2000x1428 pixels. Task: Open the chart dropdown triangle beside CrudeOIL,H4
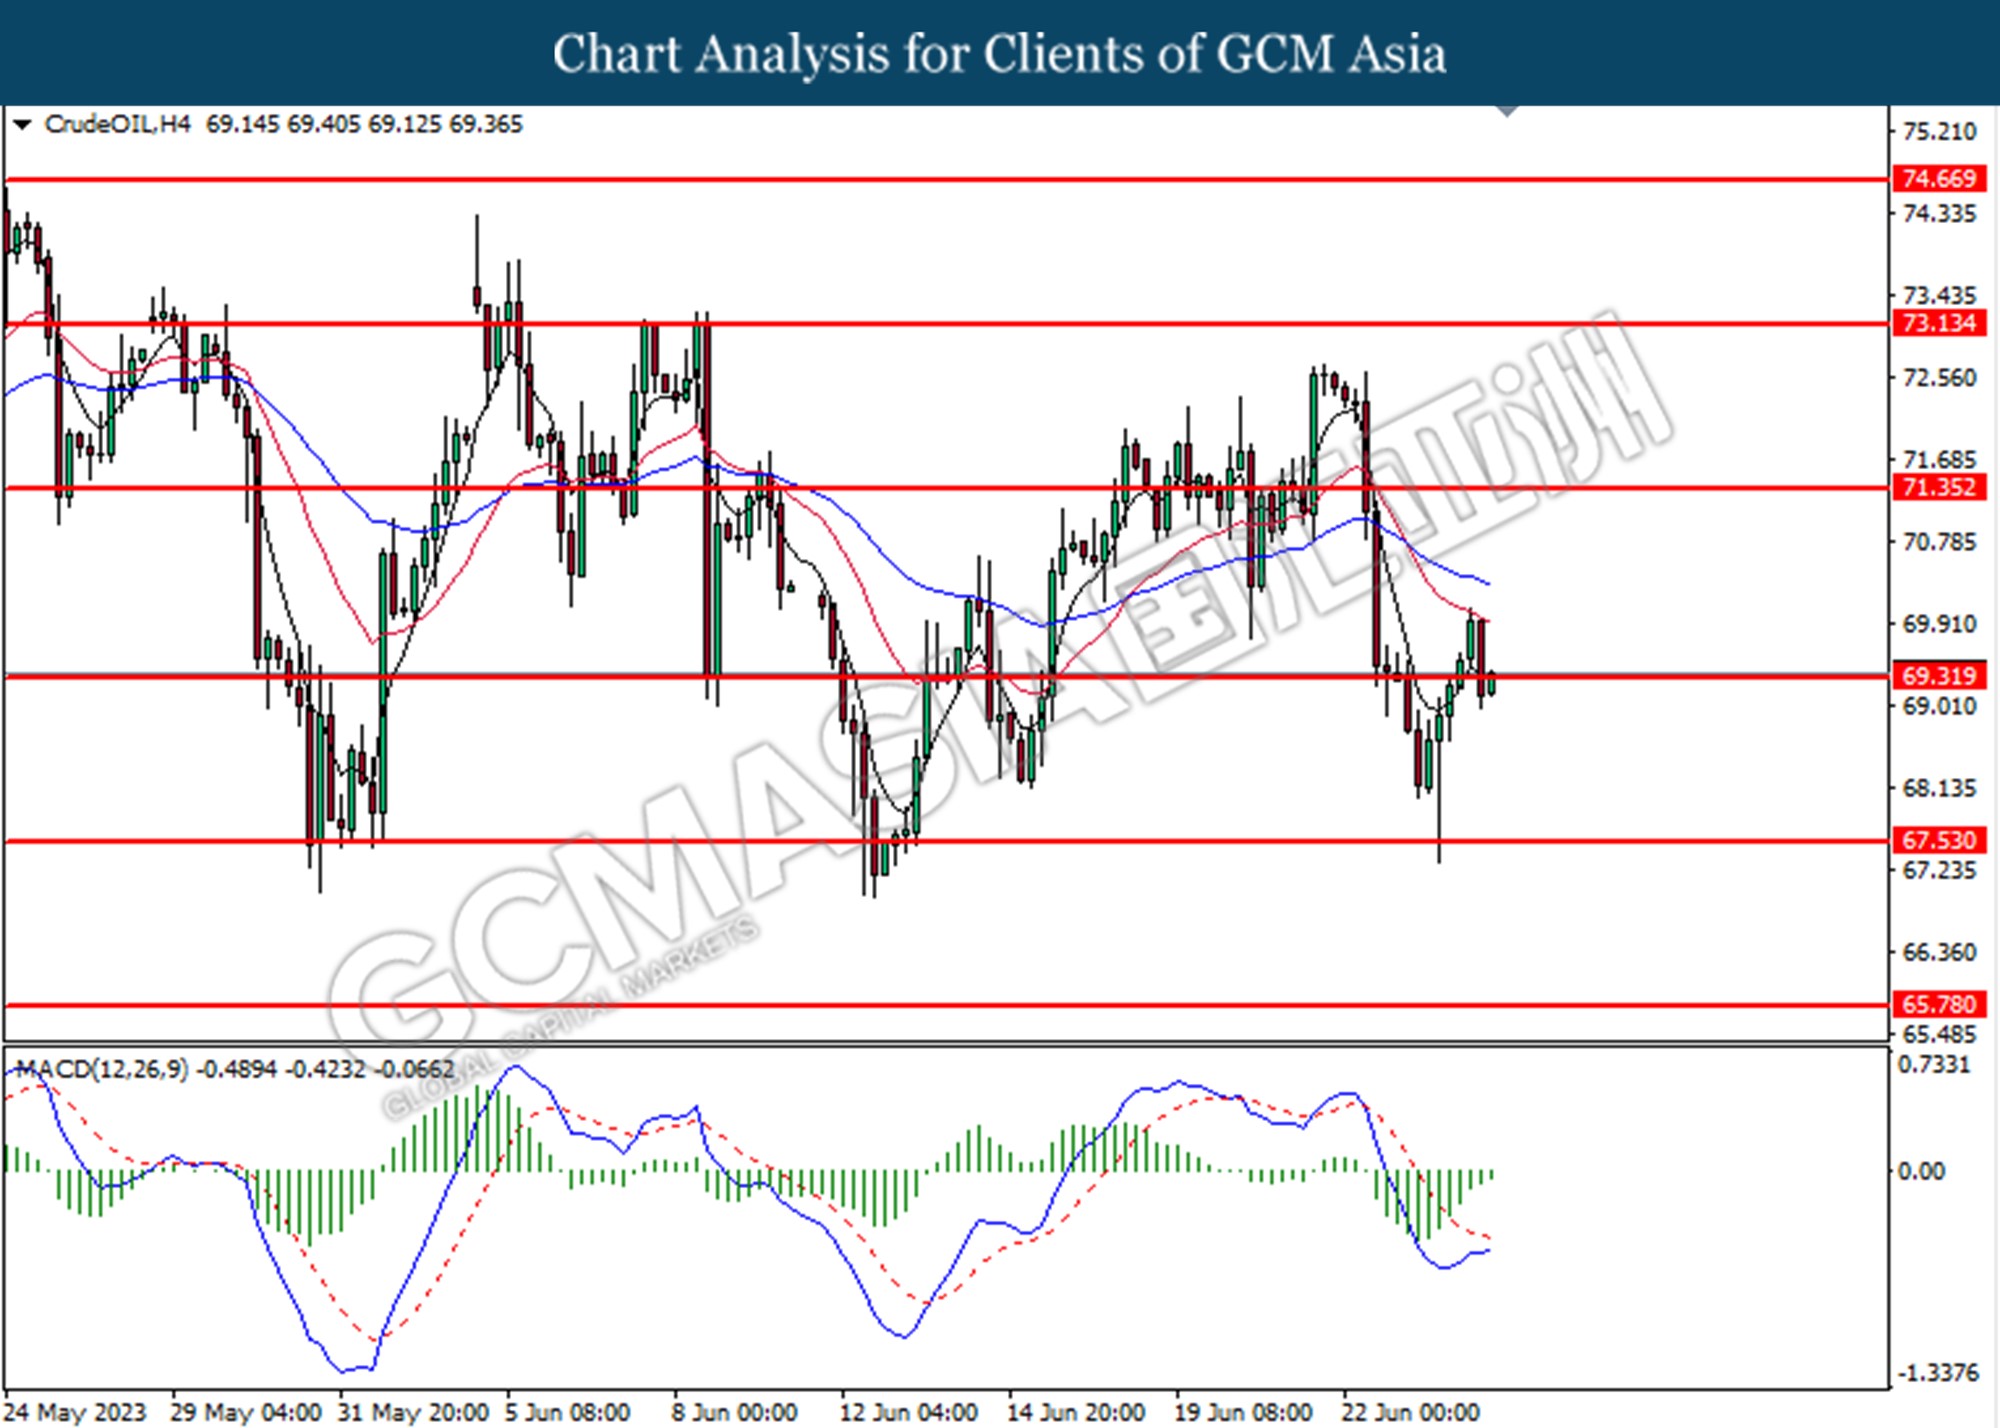point(22,125)
